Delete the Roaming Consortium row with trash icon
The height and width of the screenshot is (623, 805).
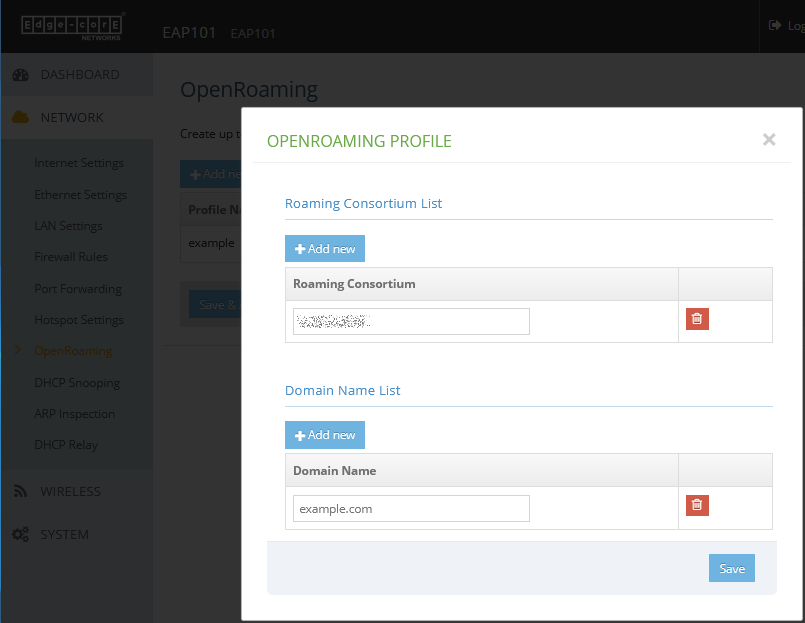click(x=697, y=319)
